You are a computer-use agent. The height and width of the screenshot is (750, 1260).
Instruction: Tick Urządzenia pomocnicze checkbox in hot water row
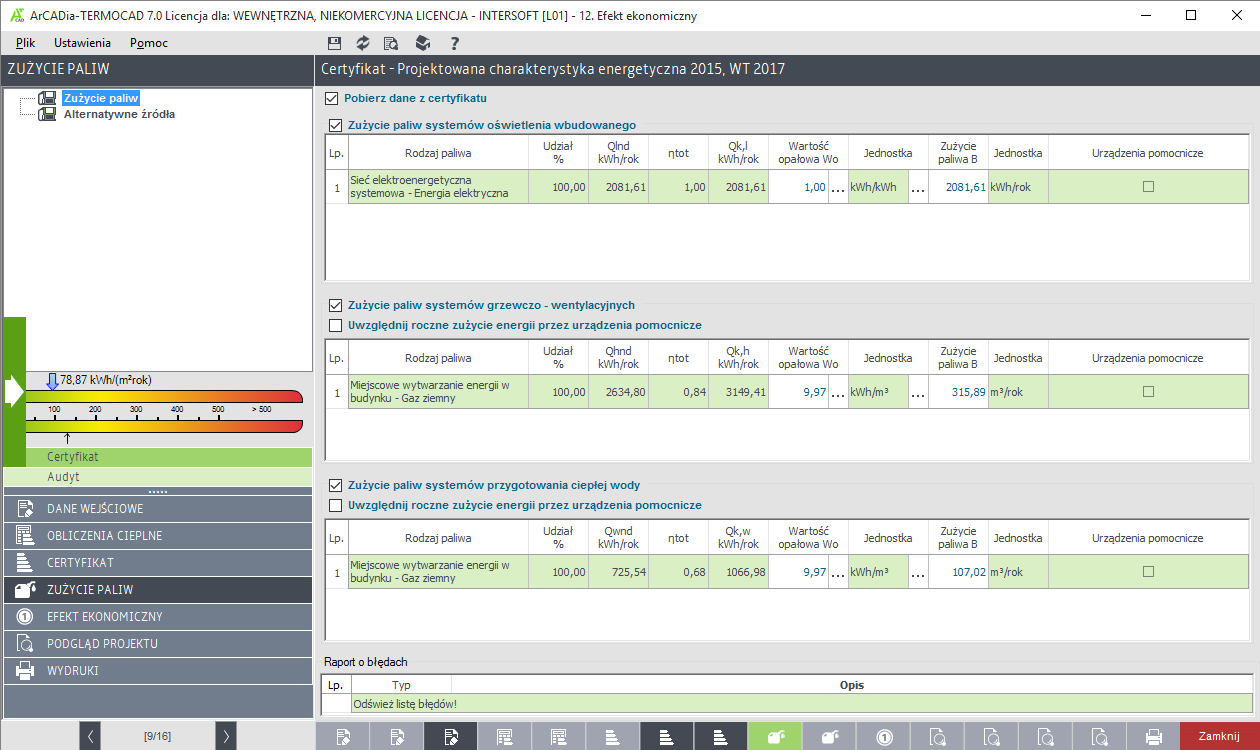(x=1148, y=572)
